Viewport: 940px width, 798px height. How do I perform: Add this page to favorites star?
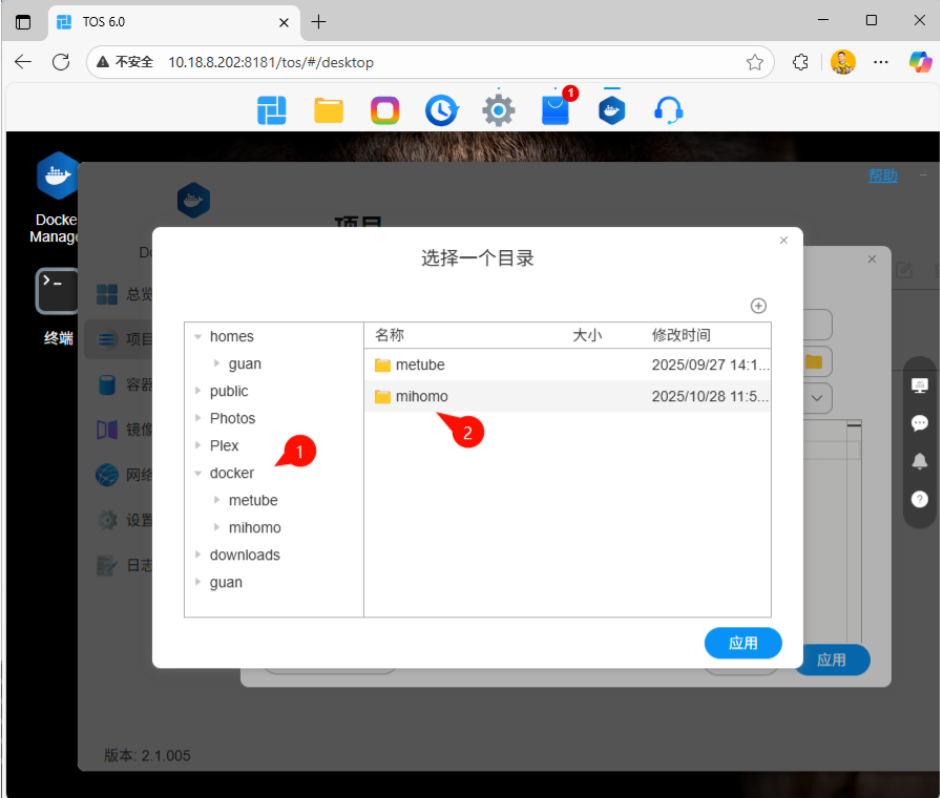pyautogui.click(x=755, y=62)
